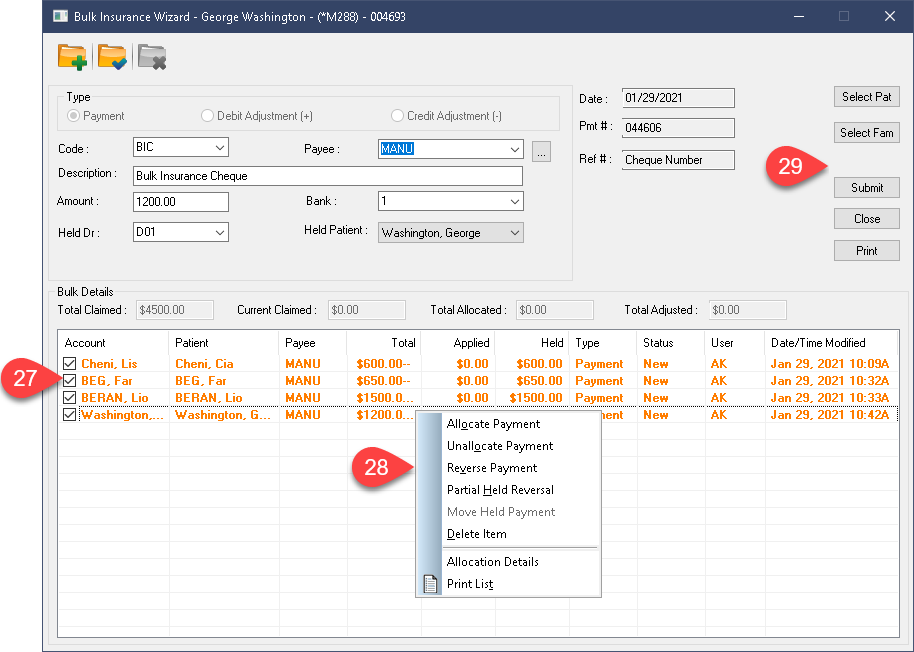Click the grey folder delete icon
The width and height of the screenshot is (914, 652).
click(x=152, y=57)
